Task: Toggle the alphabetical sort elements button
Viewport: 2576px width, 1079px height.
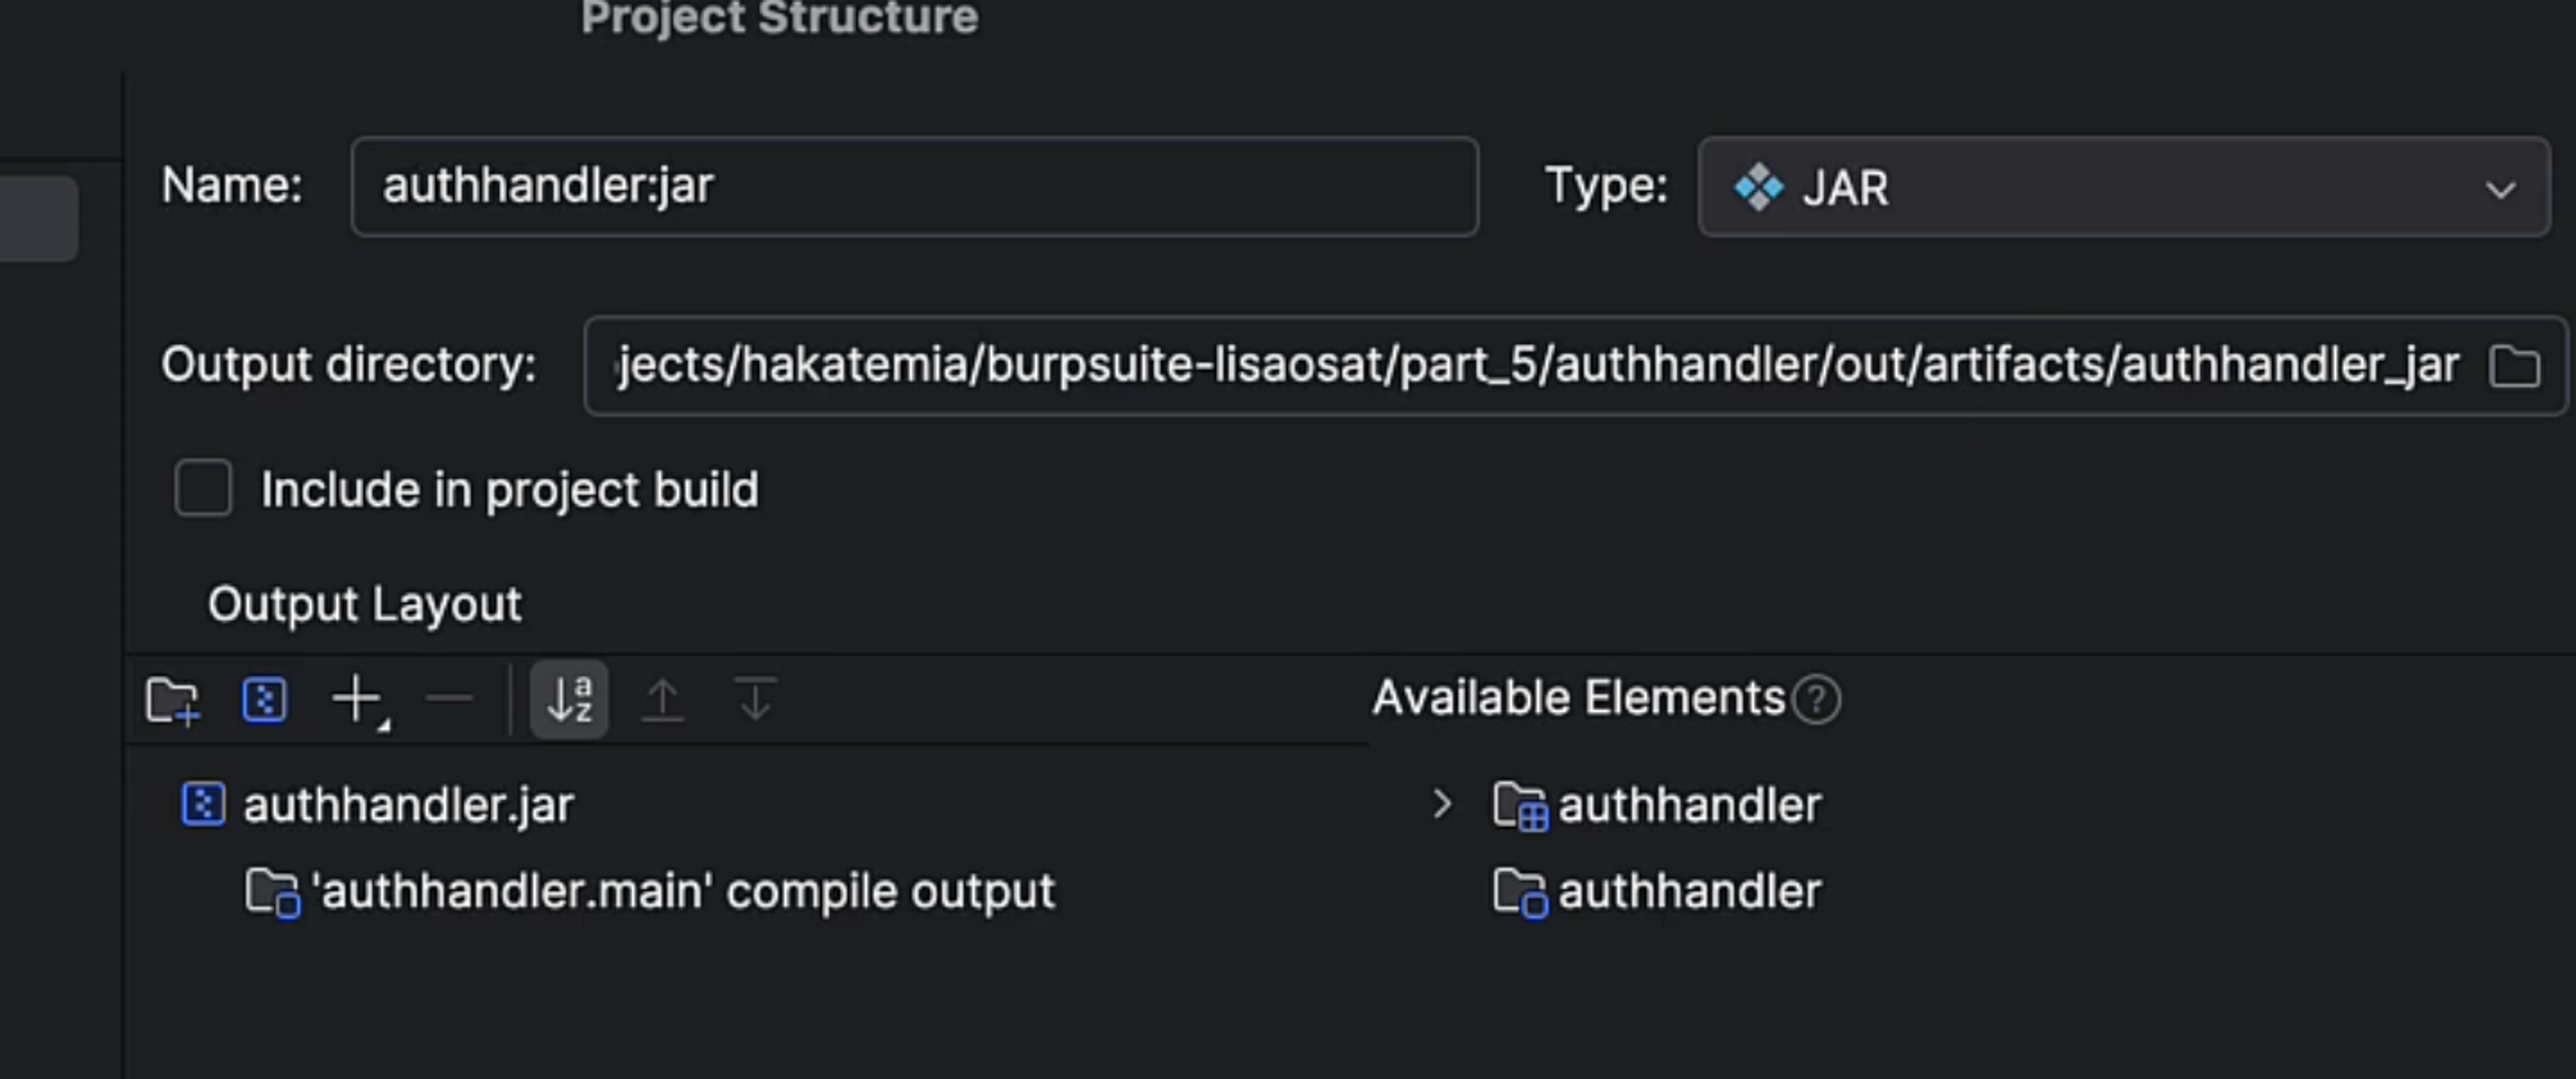Action: [569, 699]
